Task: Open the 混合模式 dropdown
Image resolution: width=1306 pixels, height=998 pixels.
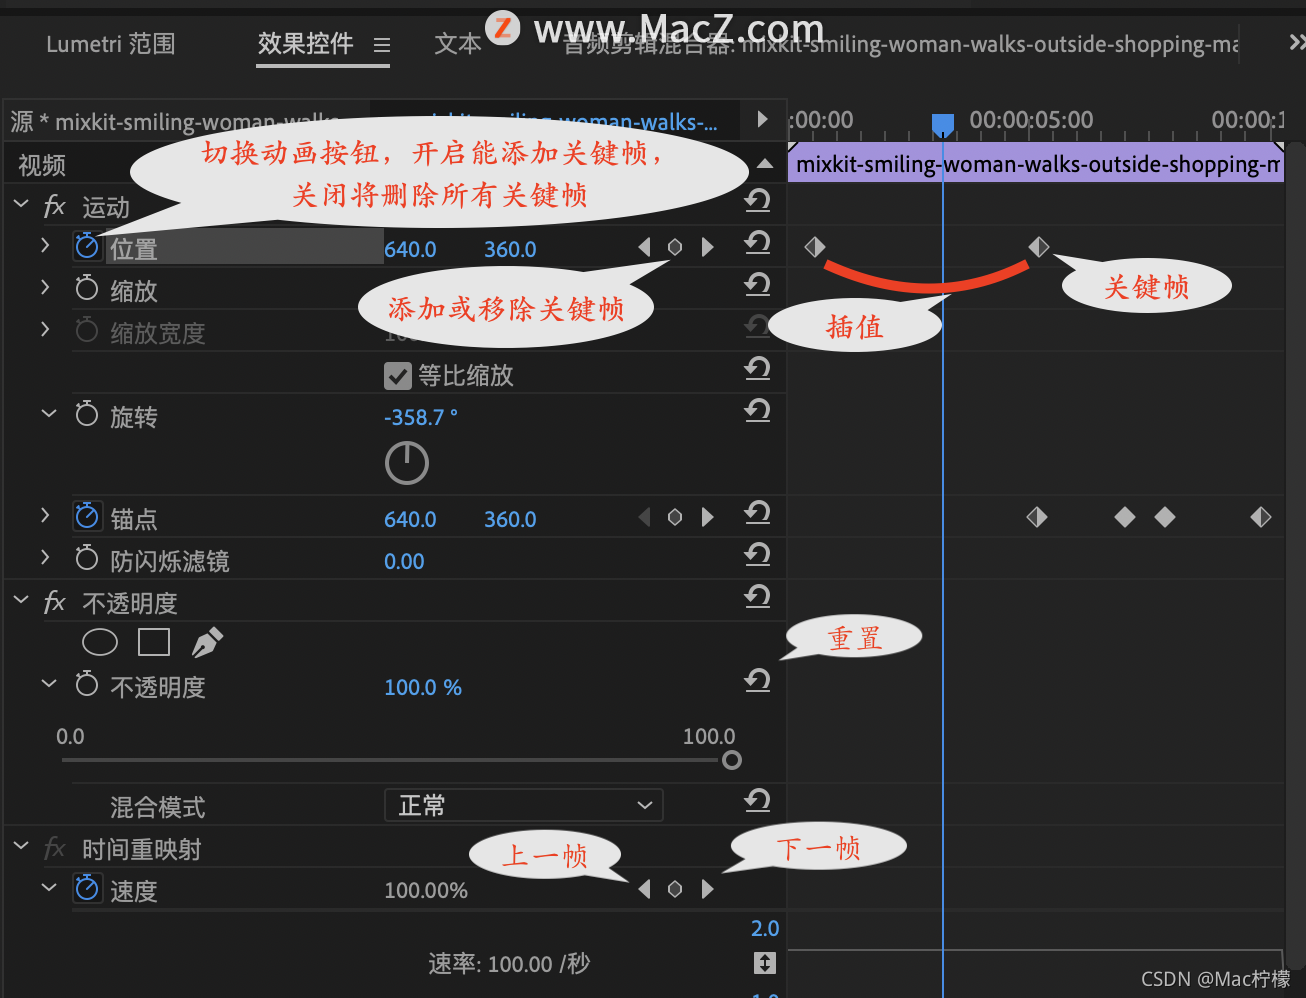Action: point(524,805)
